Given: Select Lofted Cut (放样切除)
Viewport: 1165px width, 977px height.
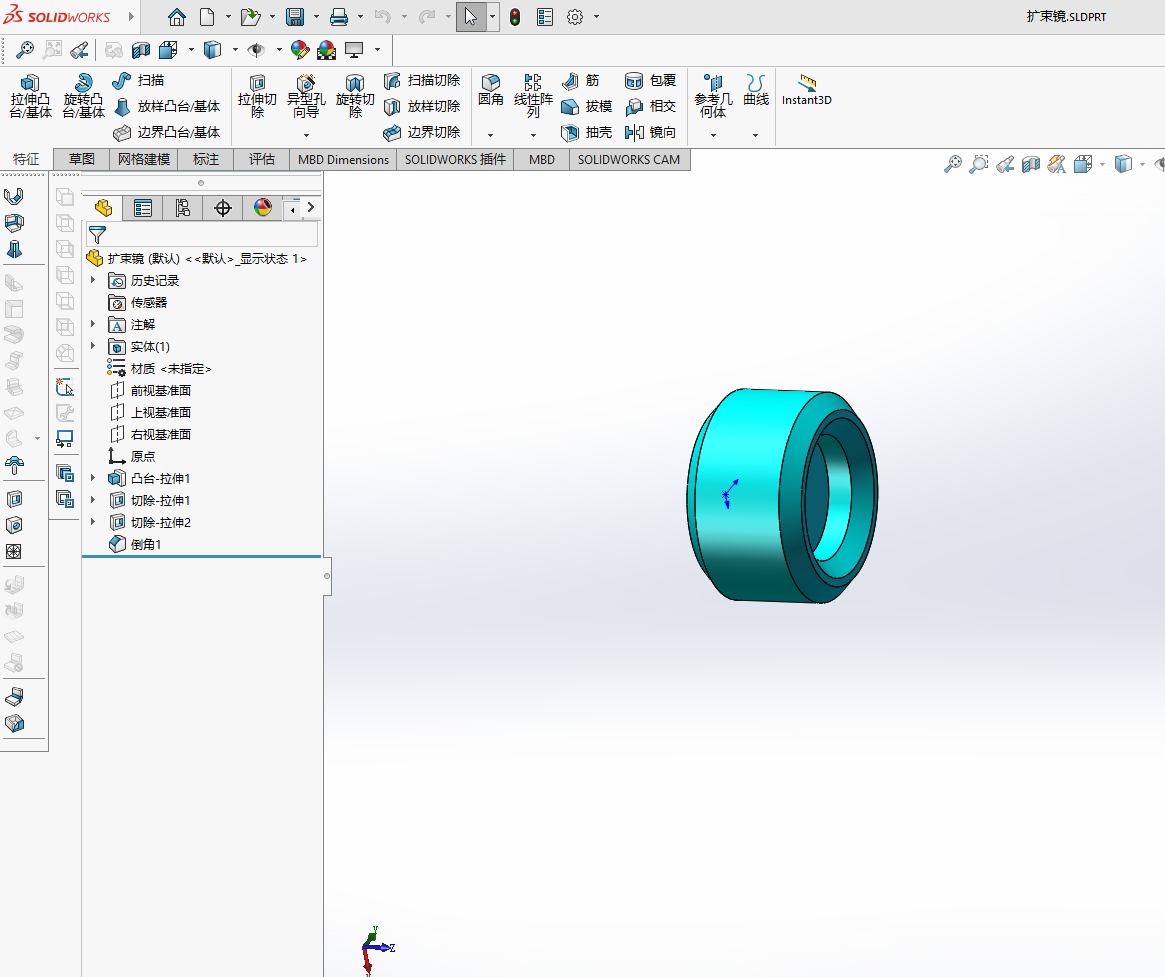Looking at the screenshot, I should tap(422, 106).
